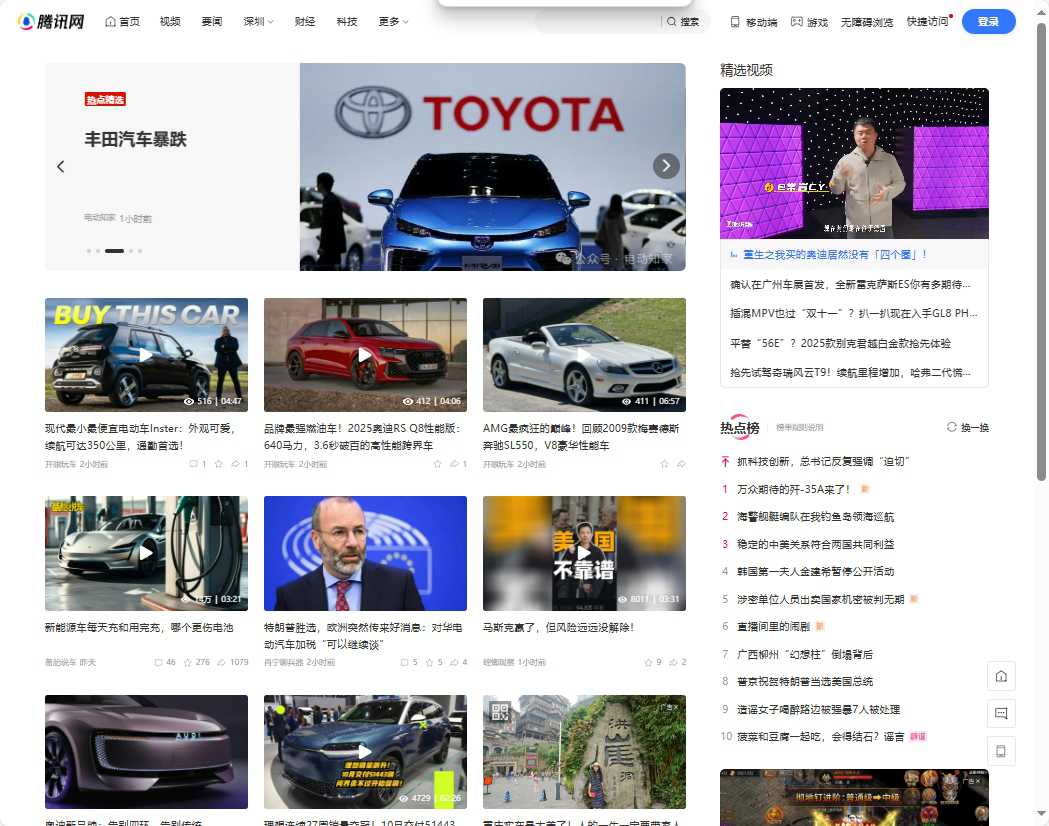
Task: Expand the 更多 navigation menu
Action: [393, 21]
